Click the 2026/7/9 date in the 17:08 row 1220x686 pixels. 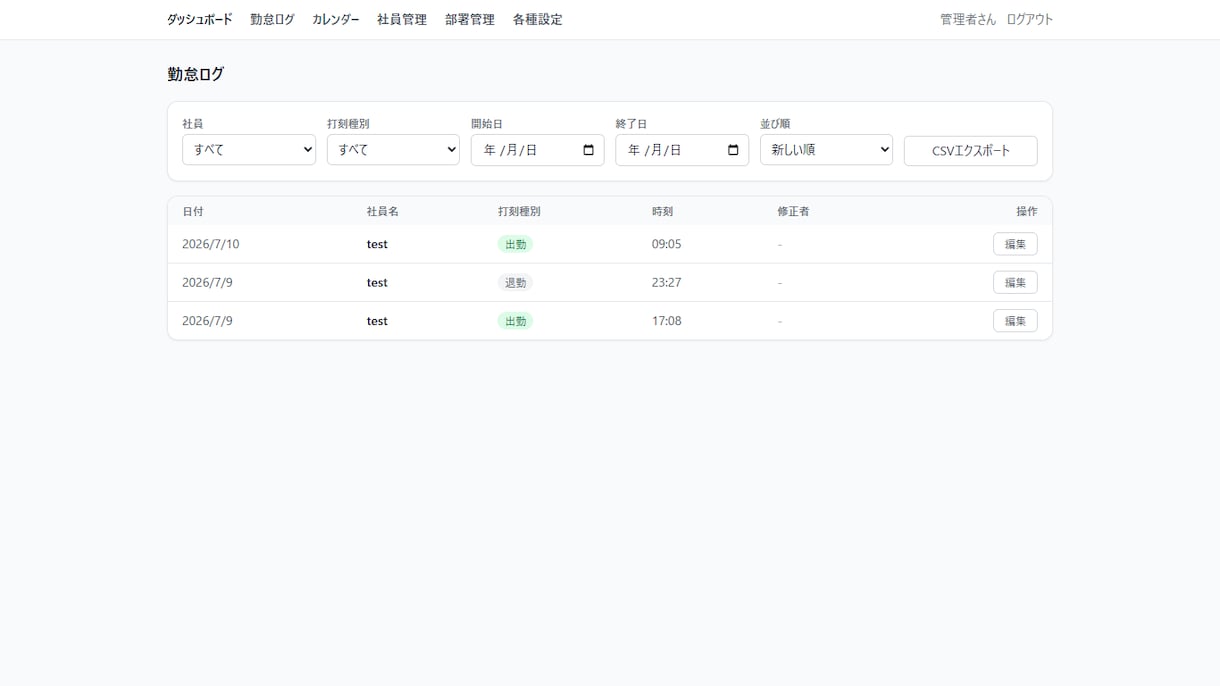(207, 321)
